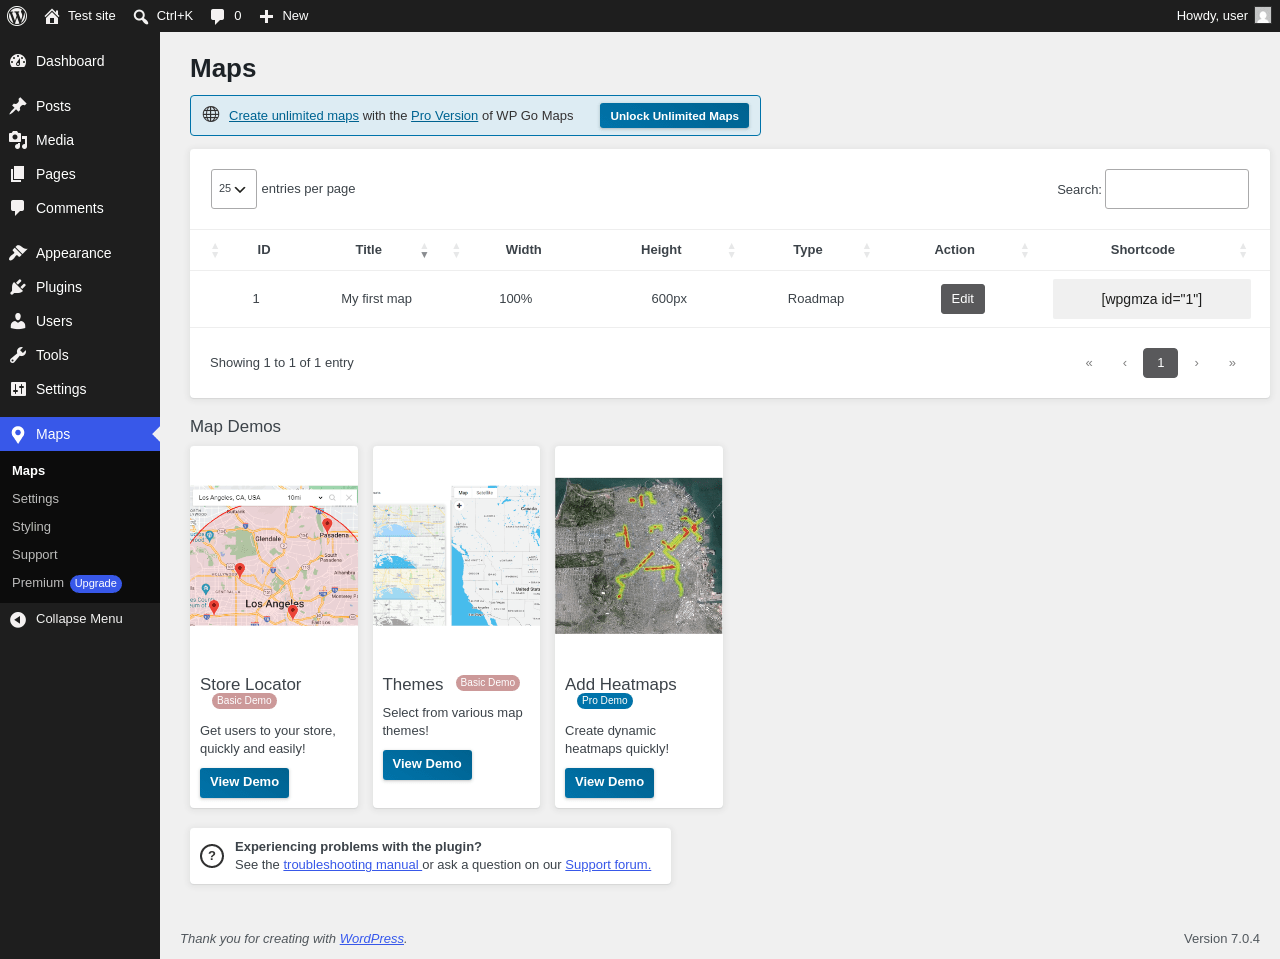Click the user avatar icon
1280x959 pixels.
click(1263, 15)
